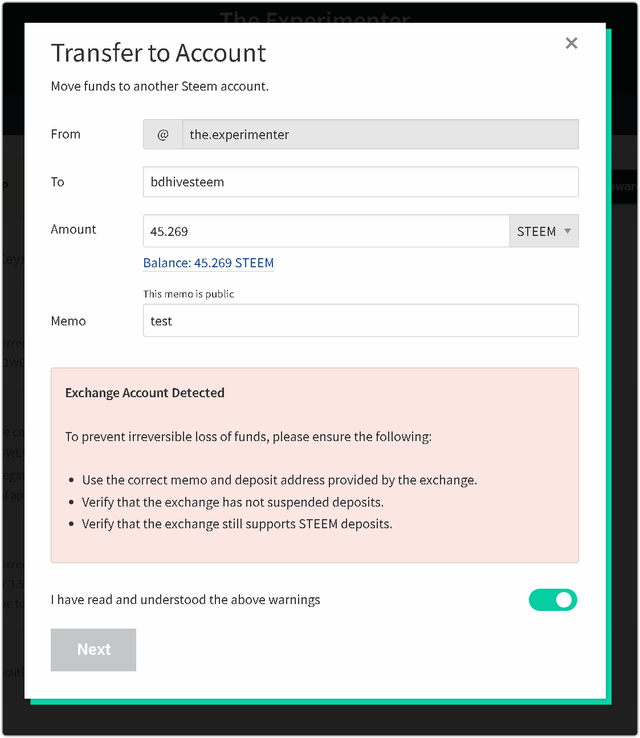Click the Next button

coord(93,650)
